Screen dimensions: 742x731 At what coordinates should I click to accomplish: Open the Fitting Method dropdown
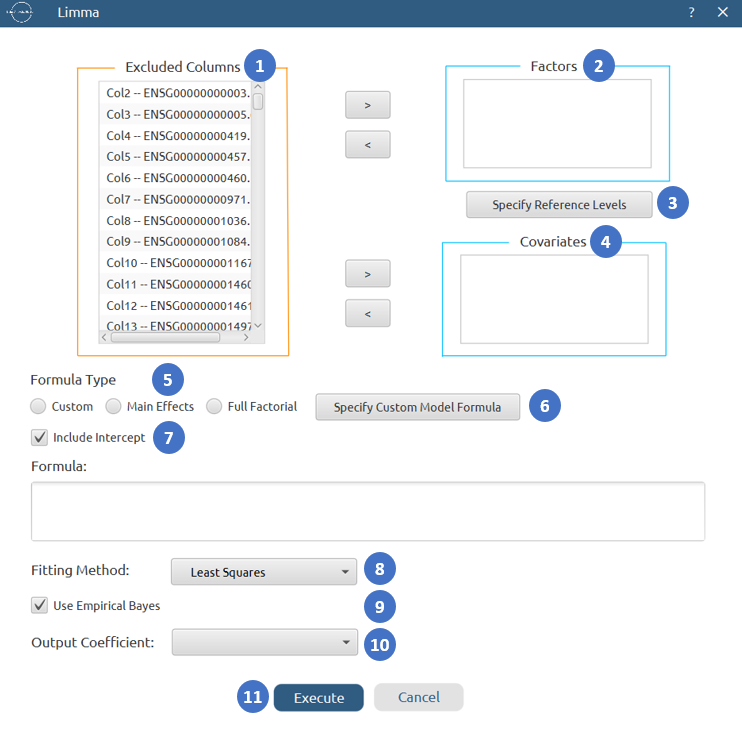pos(264,572)
